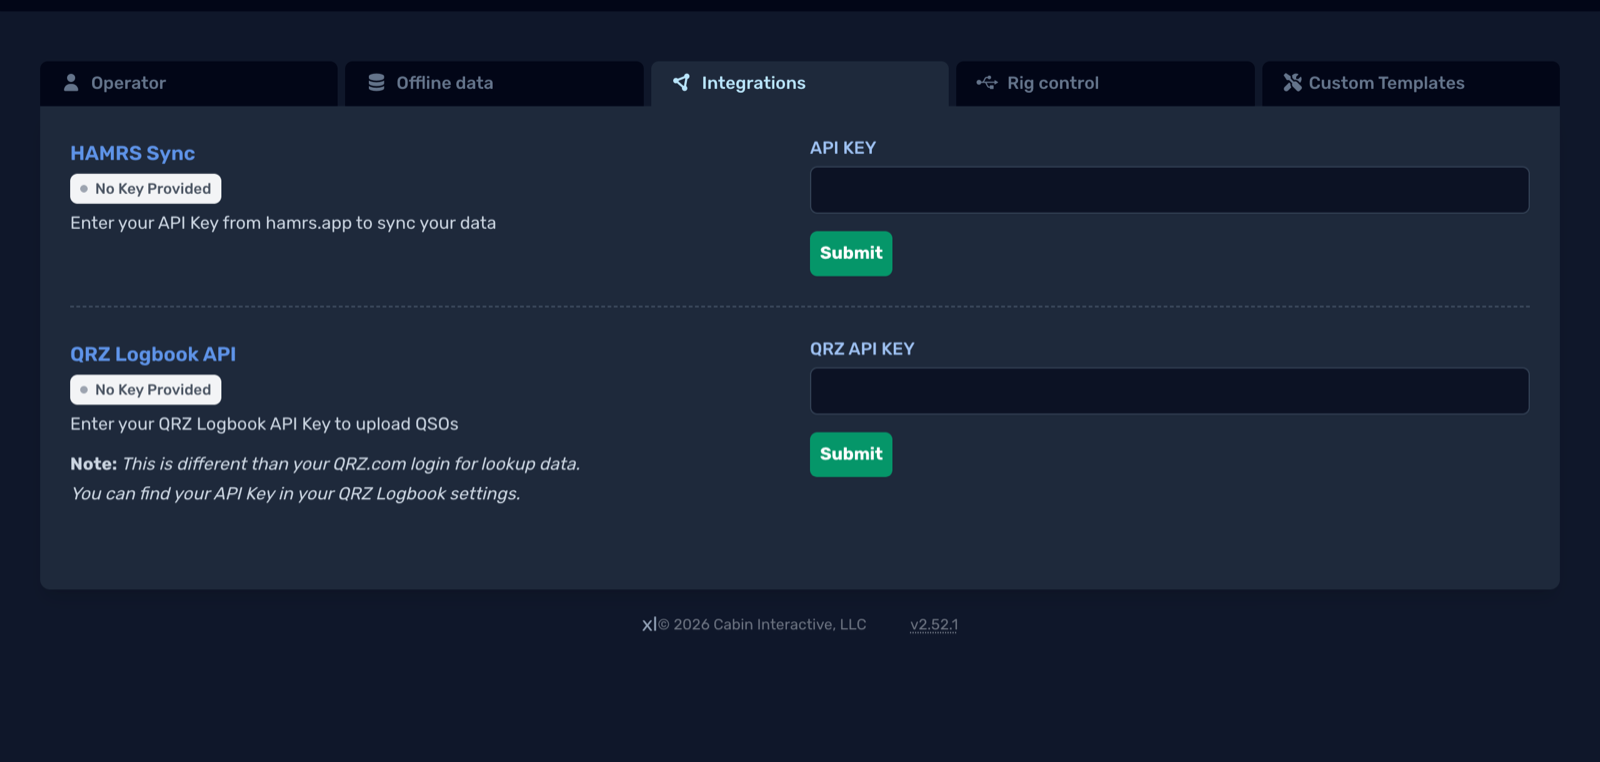Focus the QRZ API KEY input field
The width and height of the screenshot is (1600, 762).
tap(1169, 391)
